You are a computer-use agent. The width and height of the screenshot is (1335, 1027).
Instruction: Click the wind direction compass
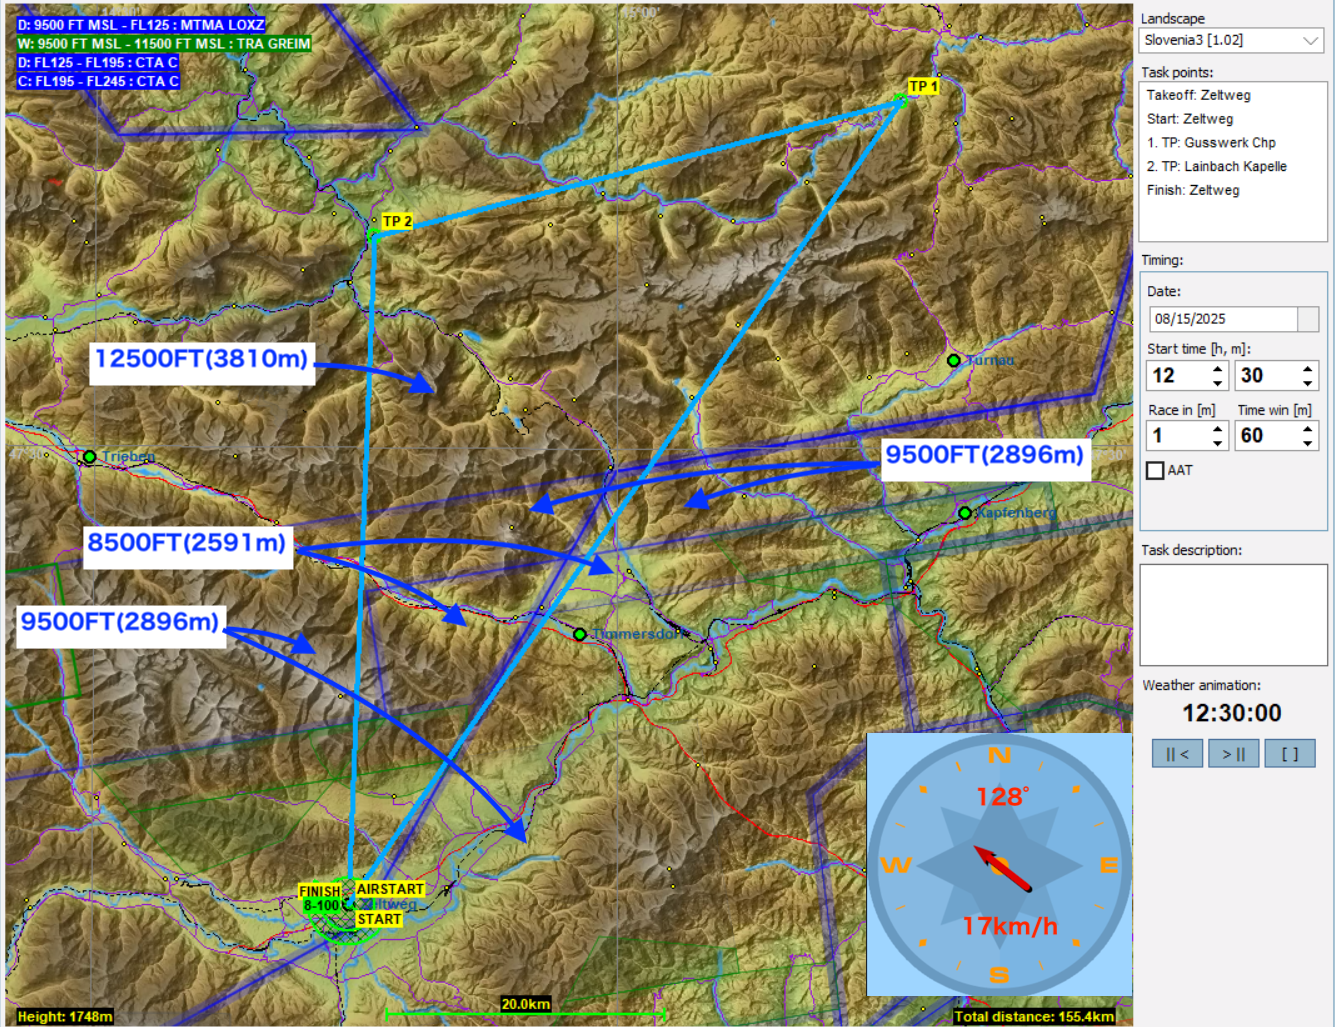[x=999, y=864]
